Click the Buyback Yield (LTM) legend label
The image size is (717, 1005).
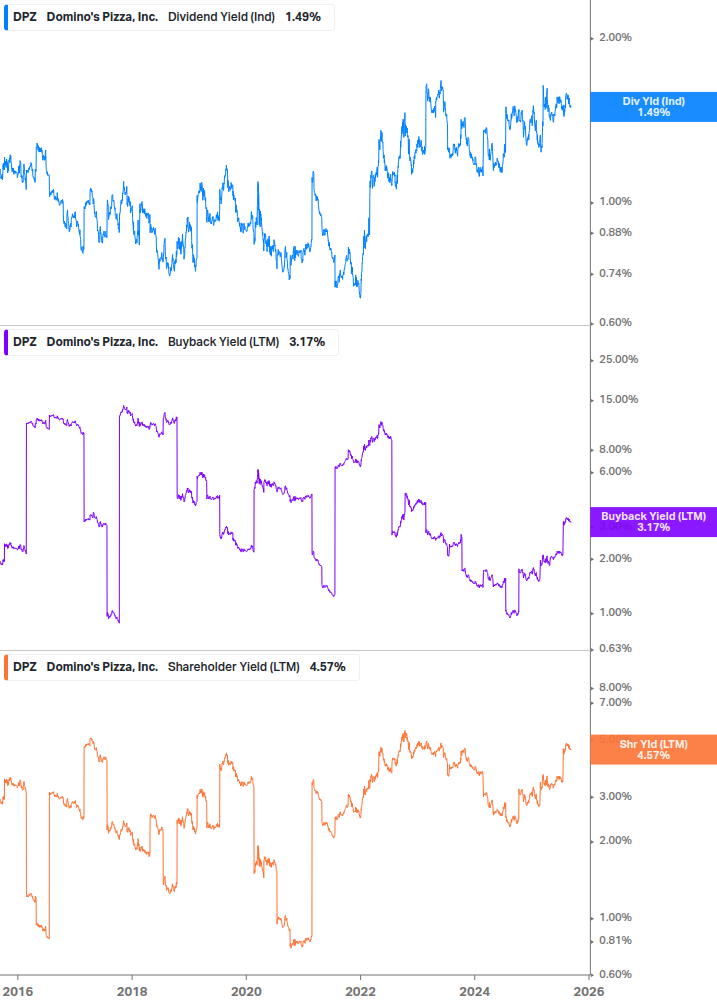223,342
